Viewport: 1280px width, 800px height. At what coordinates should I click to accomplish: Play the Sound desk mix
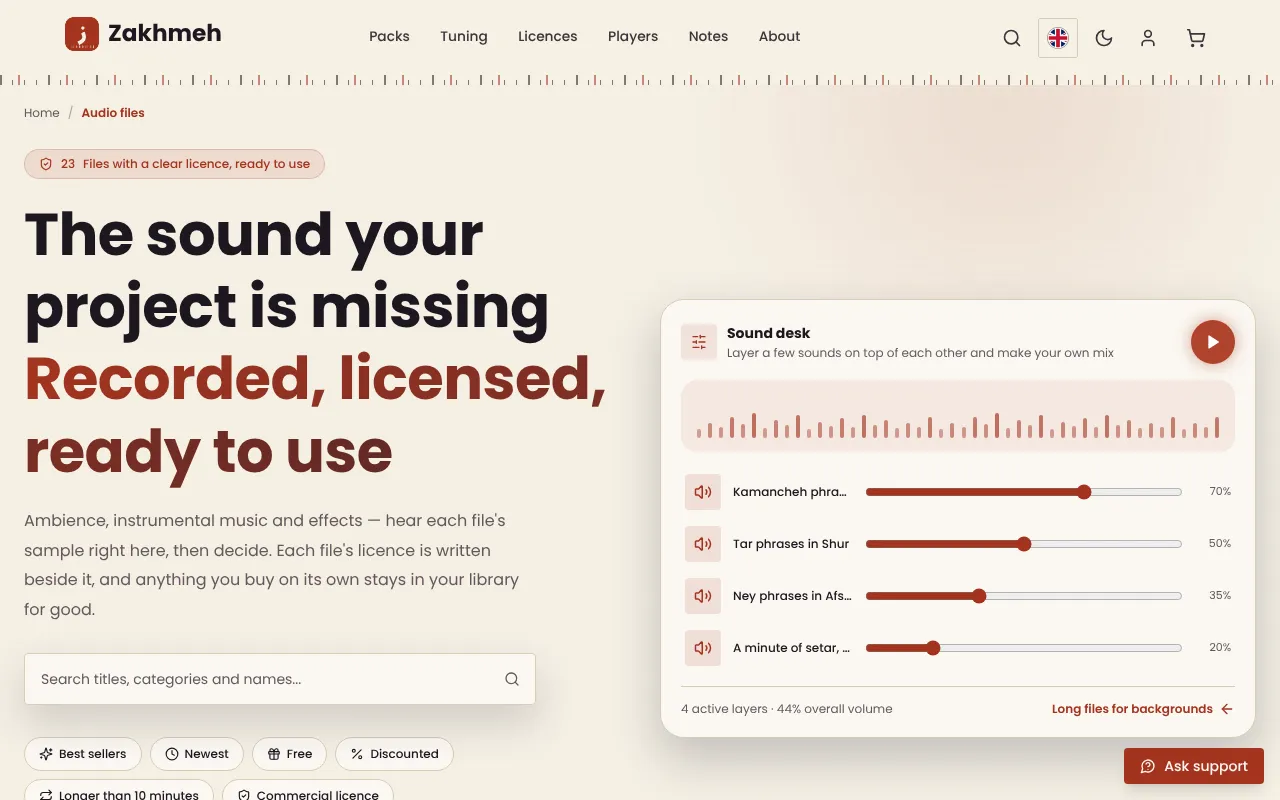click(x=1213, y=342)
